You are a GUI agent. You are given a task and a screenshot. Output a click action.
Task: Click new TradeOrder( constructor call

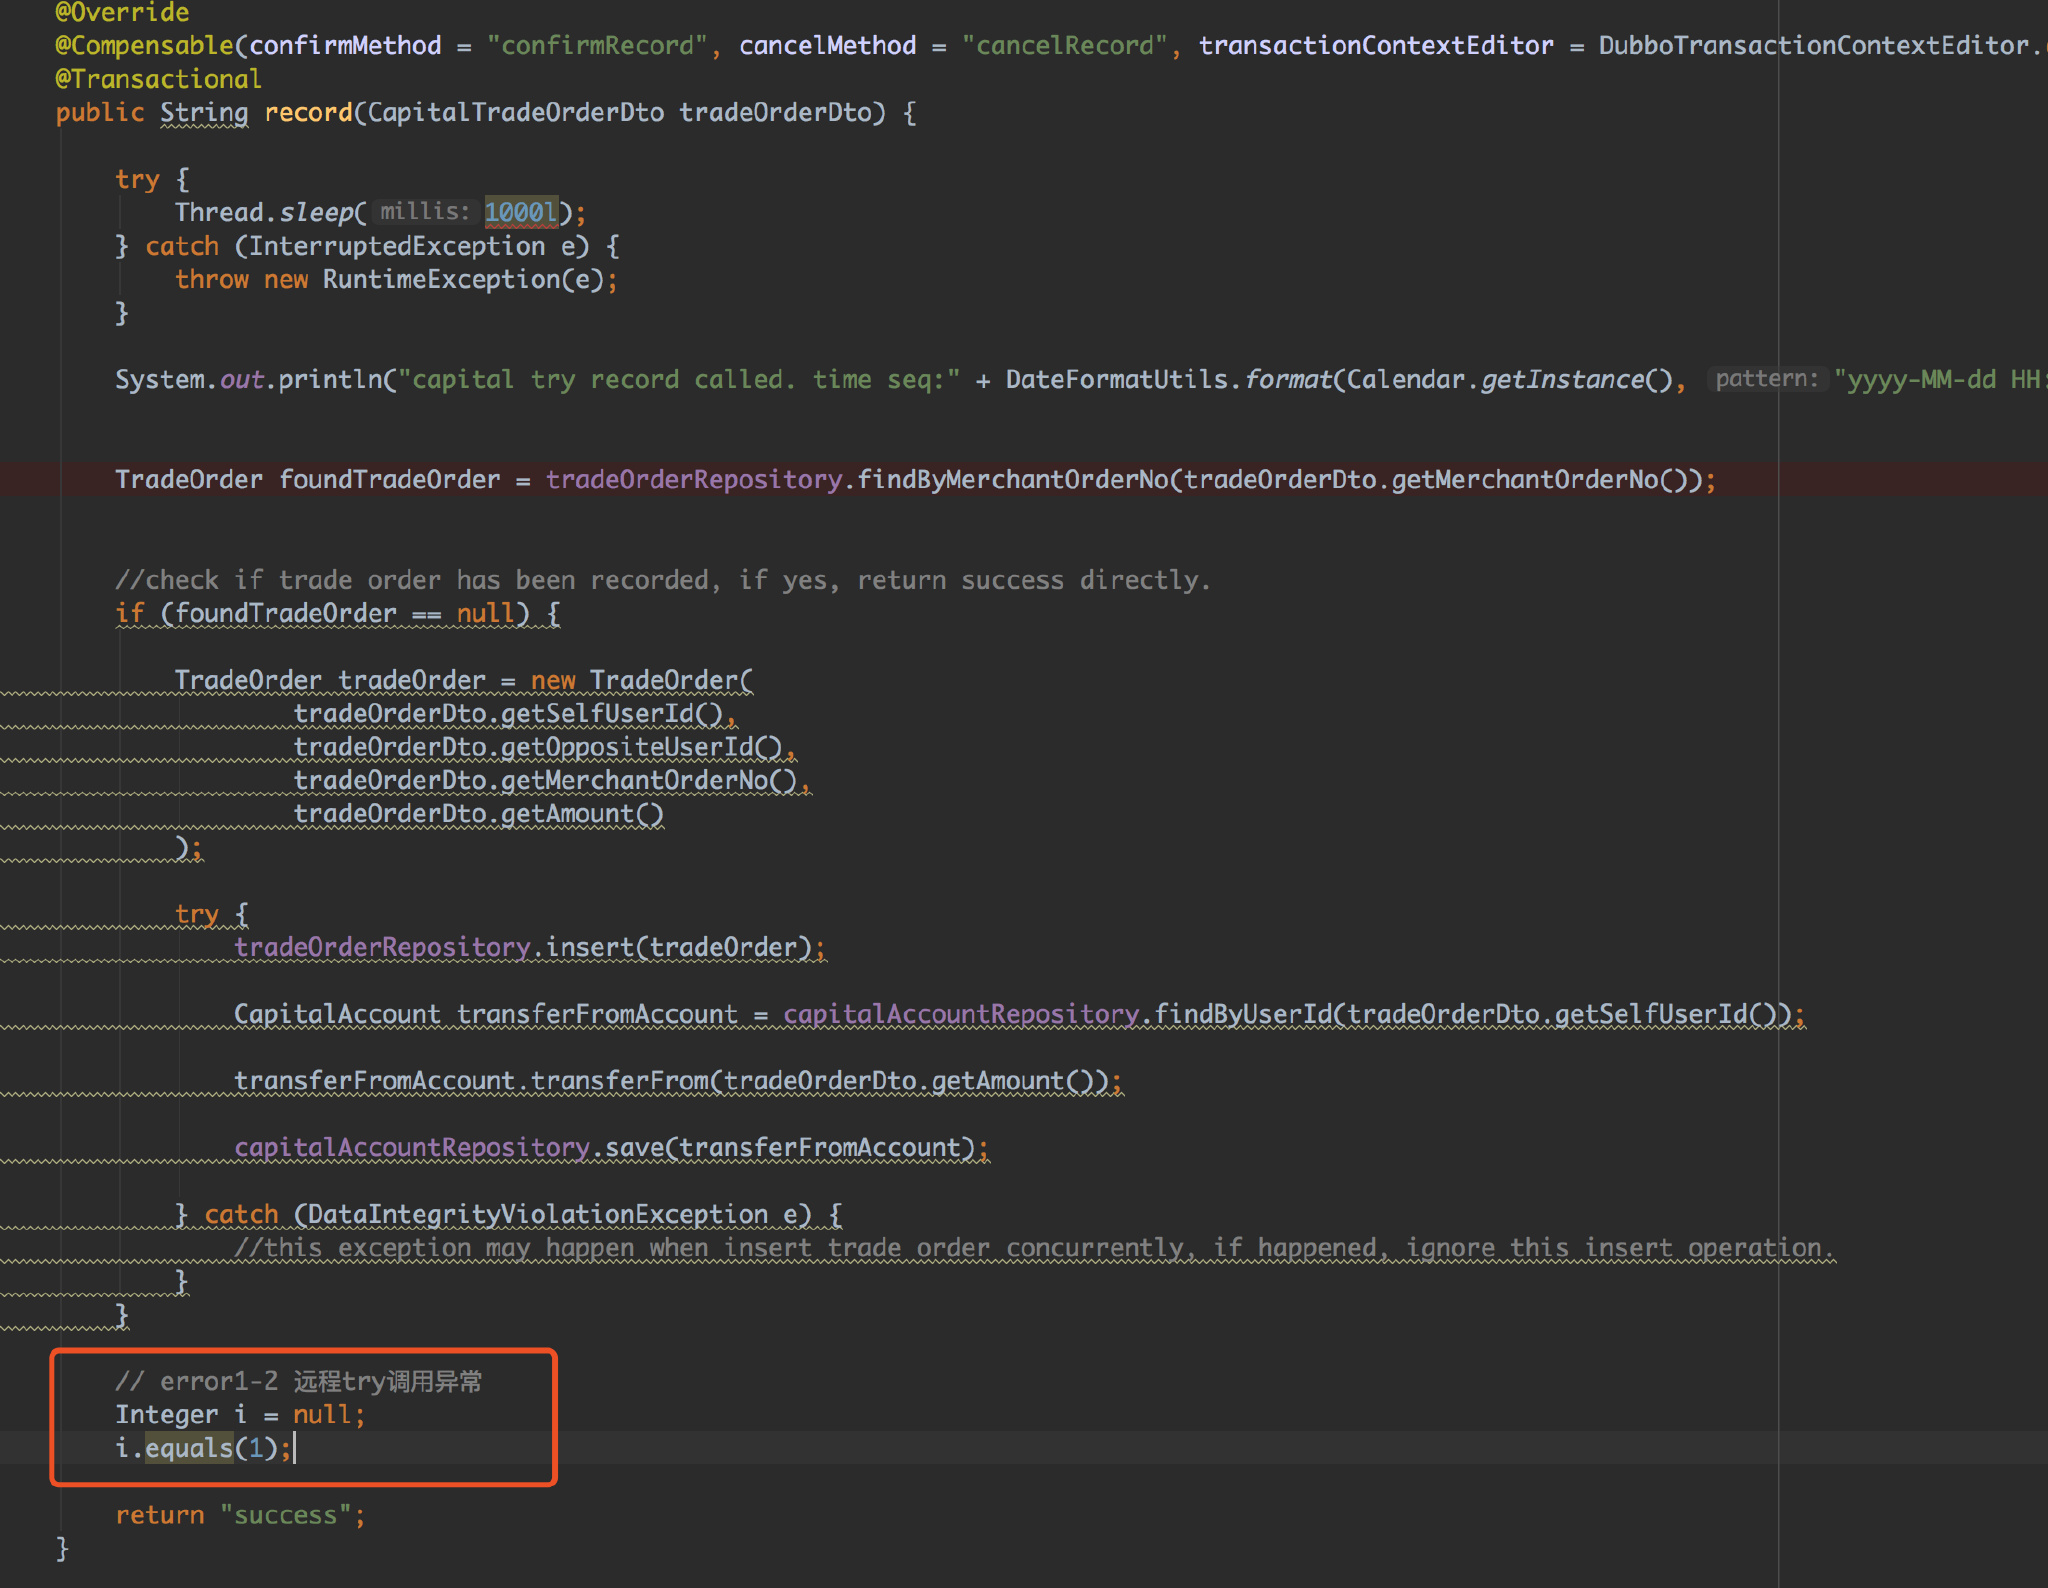pyautogui.click(x=641, y=680)
